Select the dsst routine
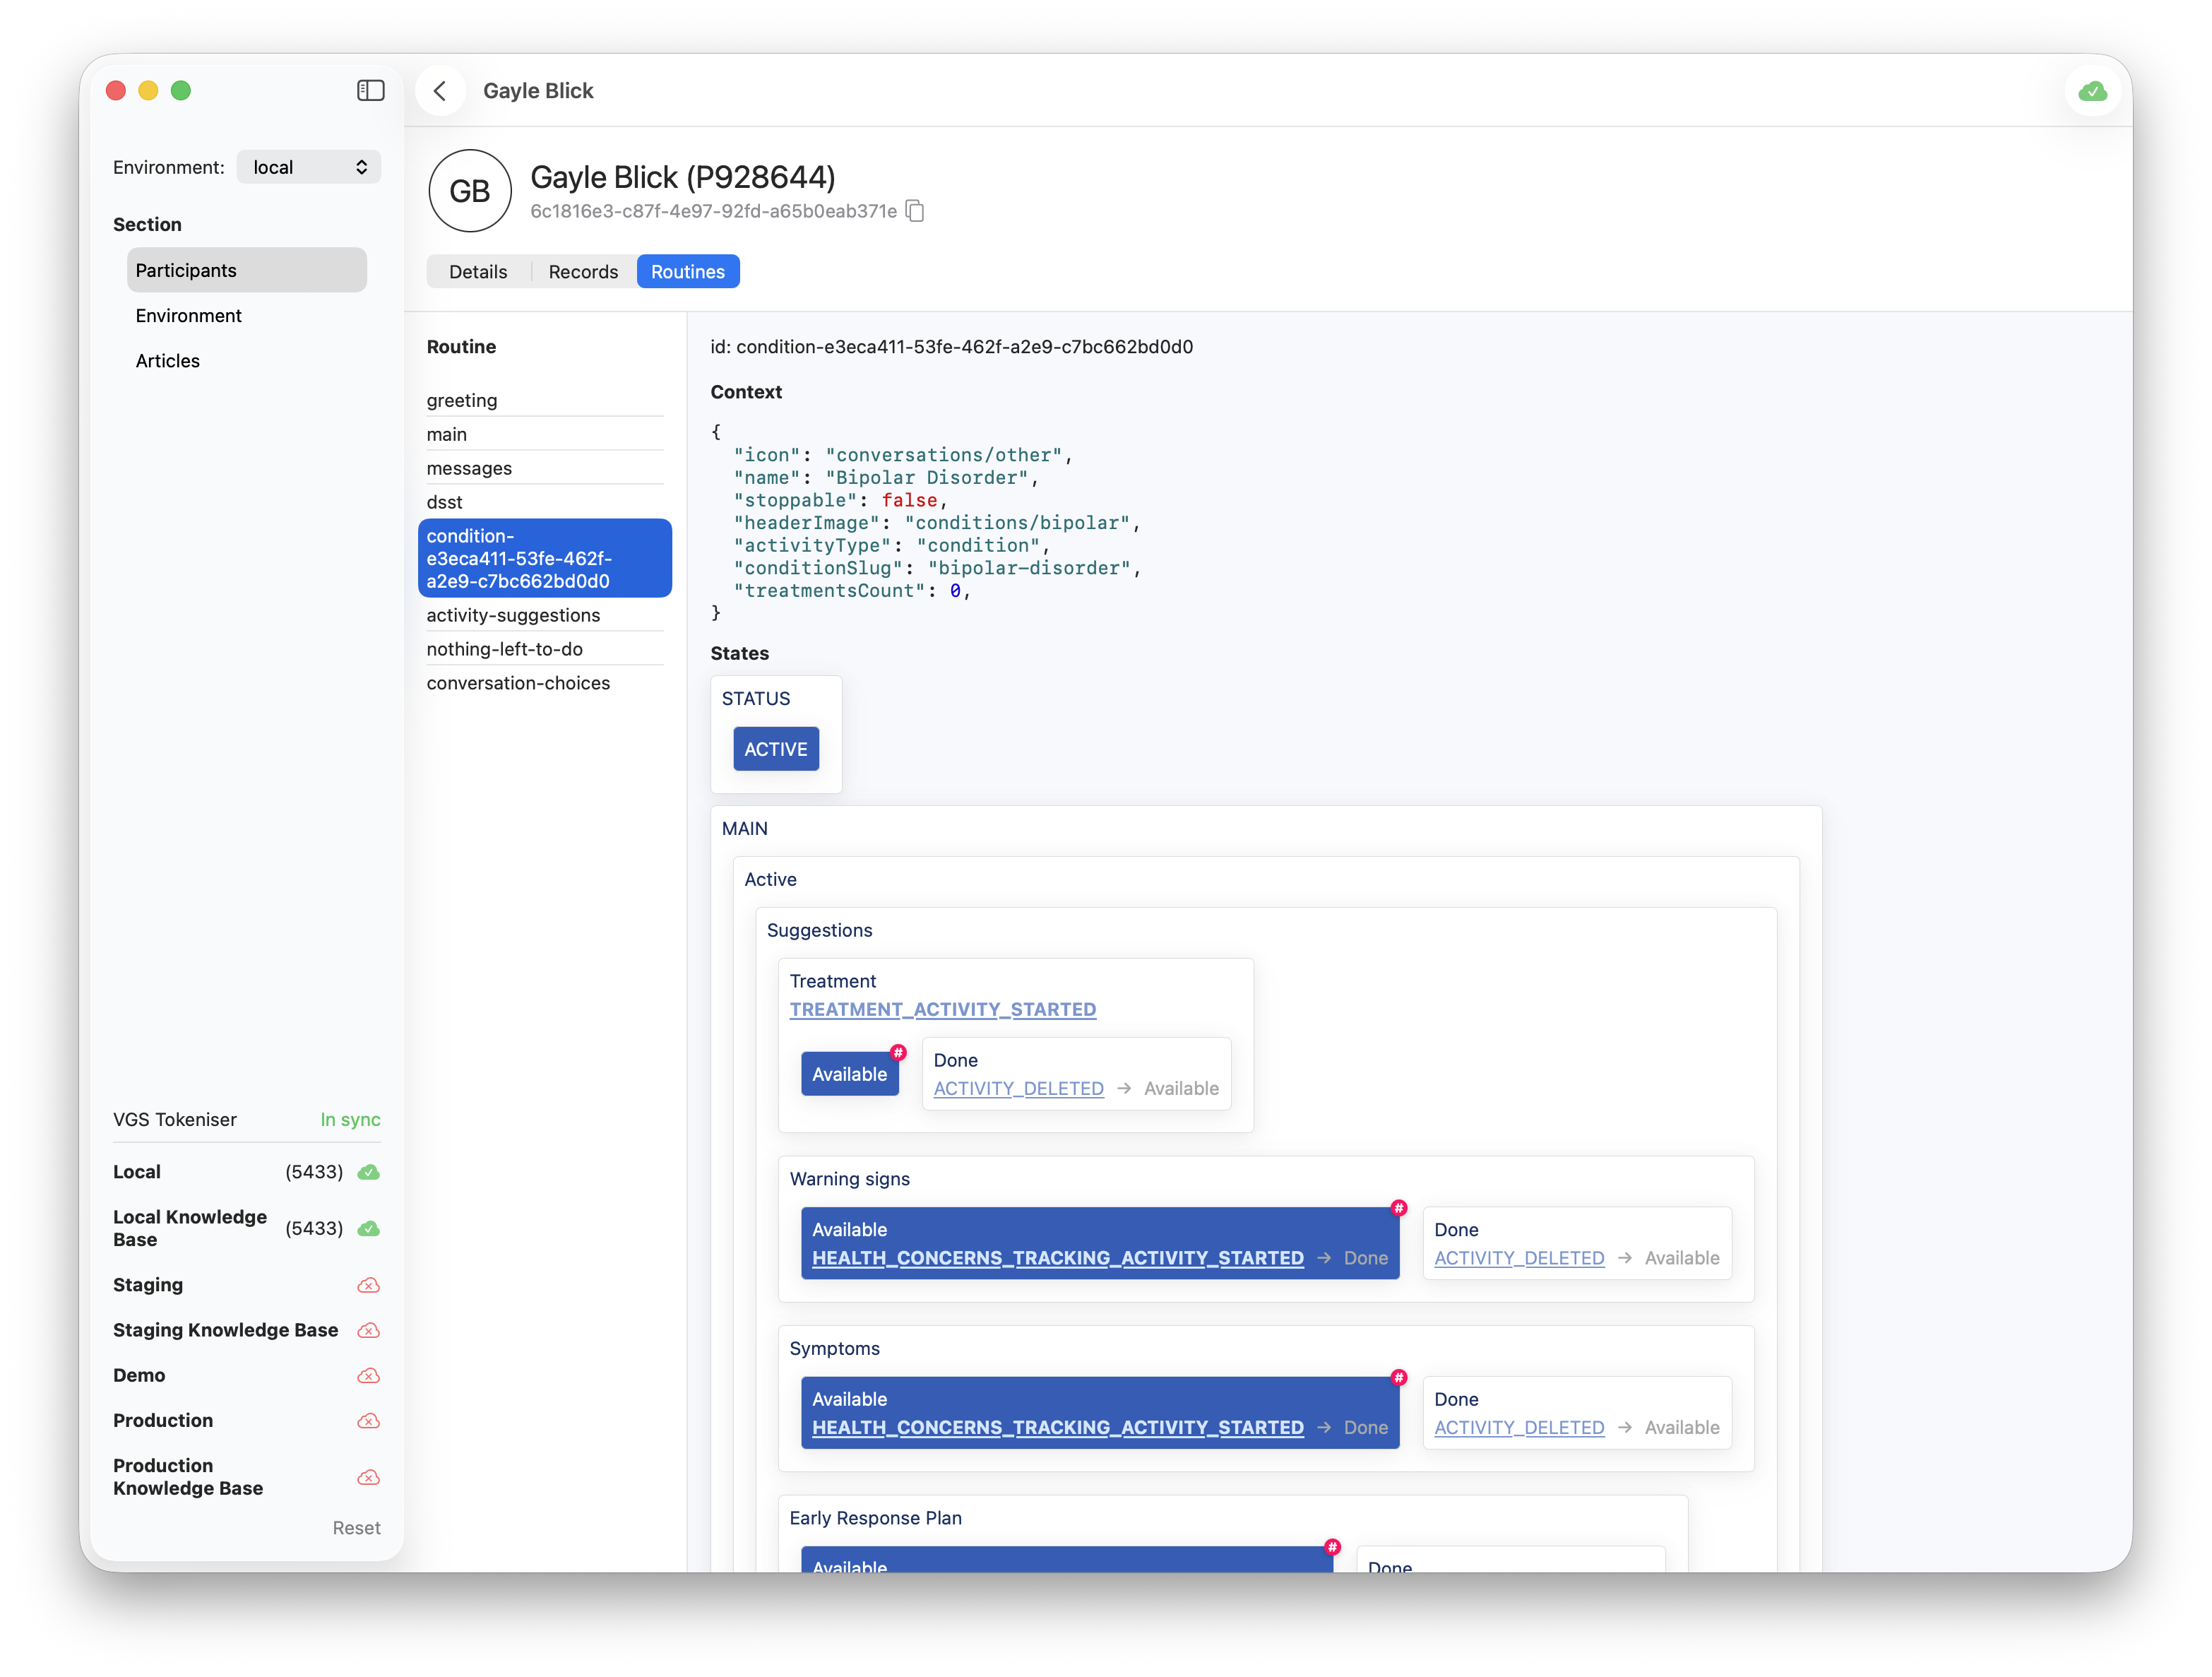The height and width of the screenshot is (1677, 2212). coord(445,502)
